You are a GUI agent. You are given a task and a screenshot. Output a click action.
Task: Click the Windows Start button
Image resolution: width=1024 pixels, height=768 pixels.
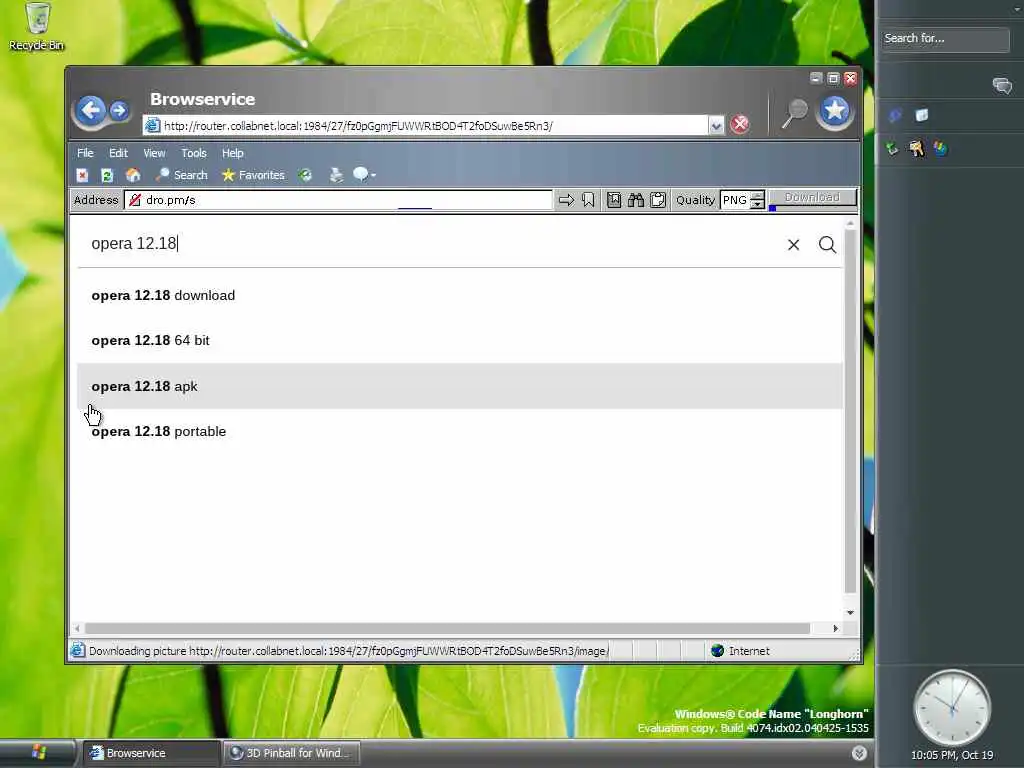[x=38, y=753]
